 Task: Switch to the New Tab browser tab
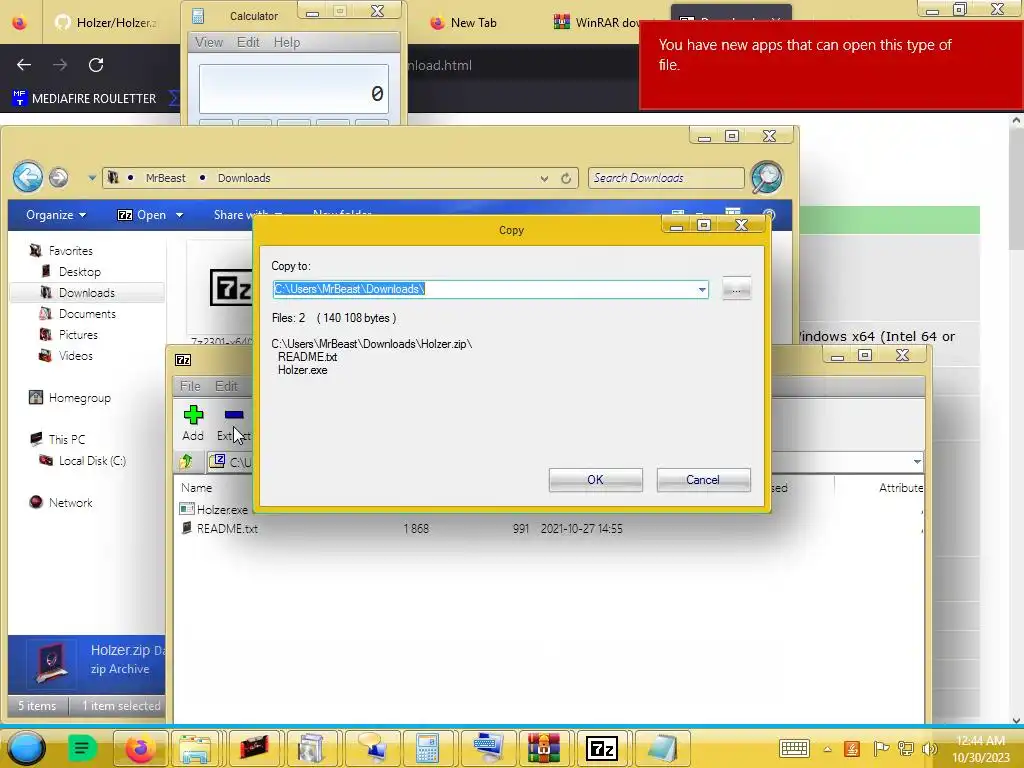point(464,23)
